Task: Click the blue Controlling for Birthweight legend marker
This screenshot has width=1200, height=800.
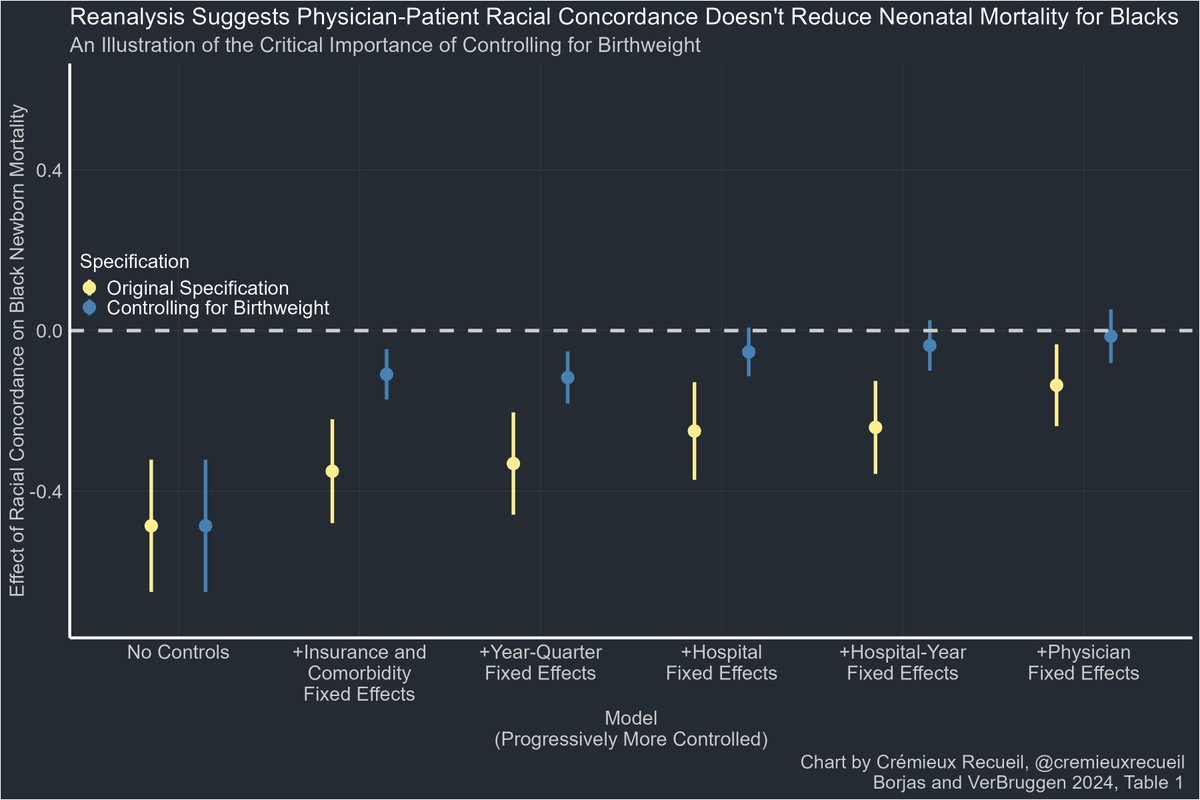Action: pos(89,308)
